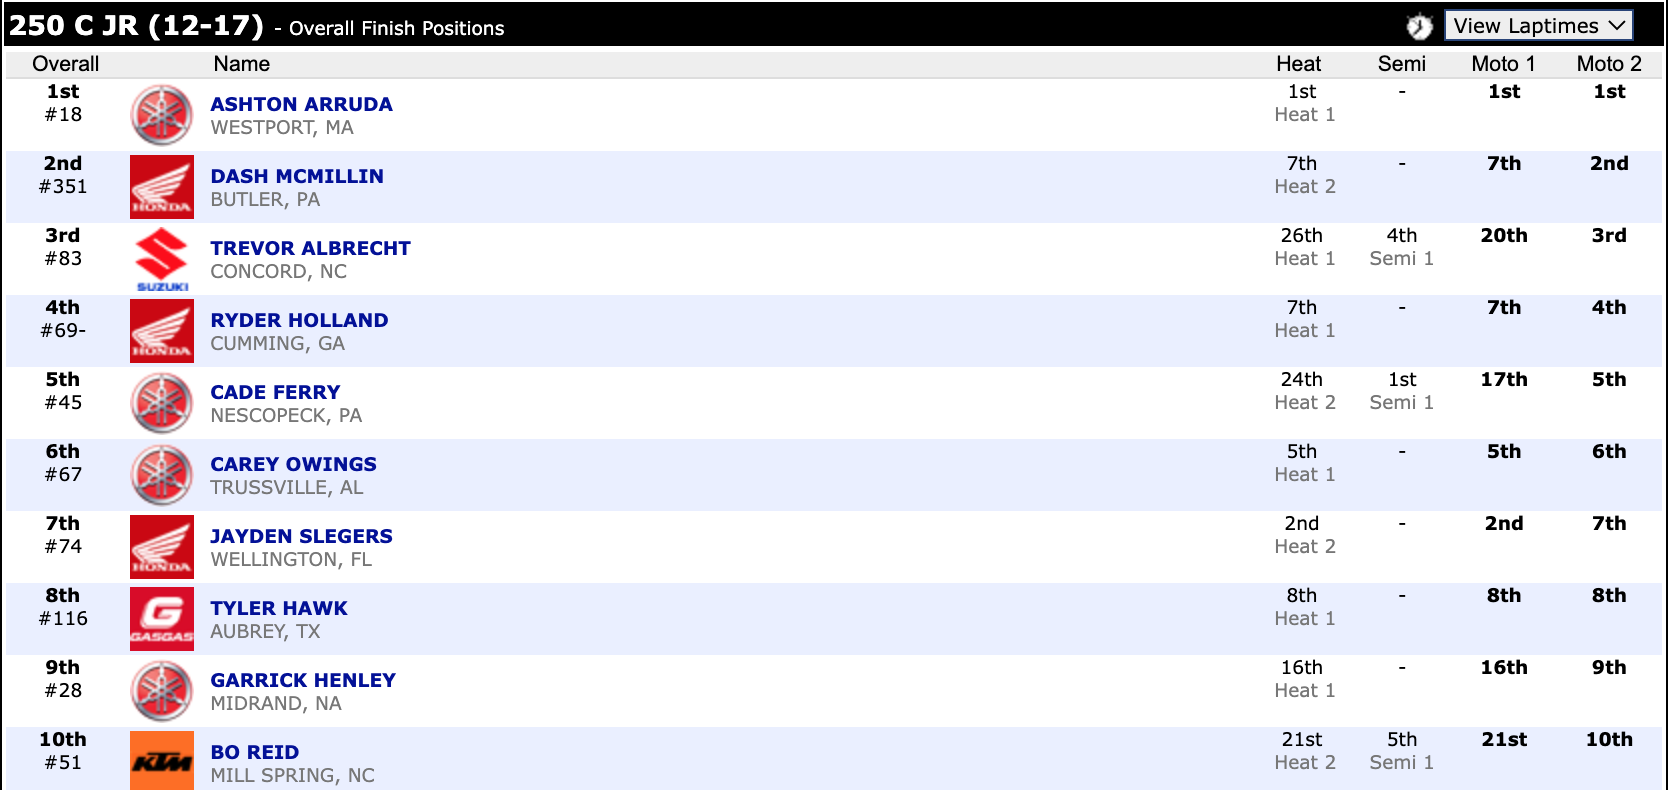Click Carey Owings' Yamaha logo
The height and width of the screenshot is (790, 1668).
click(161, 475)
